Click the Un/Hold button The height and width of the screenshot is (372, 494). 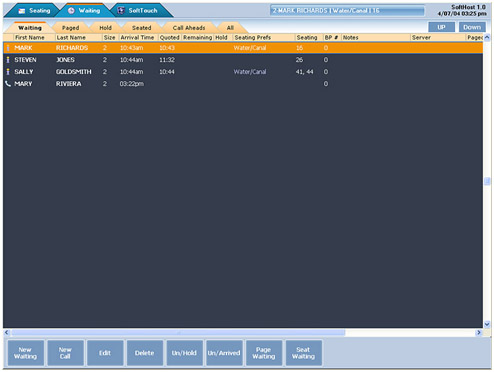click(184, 353)
